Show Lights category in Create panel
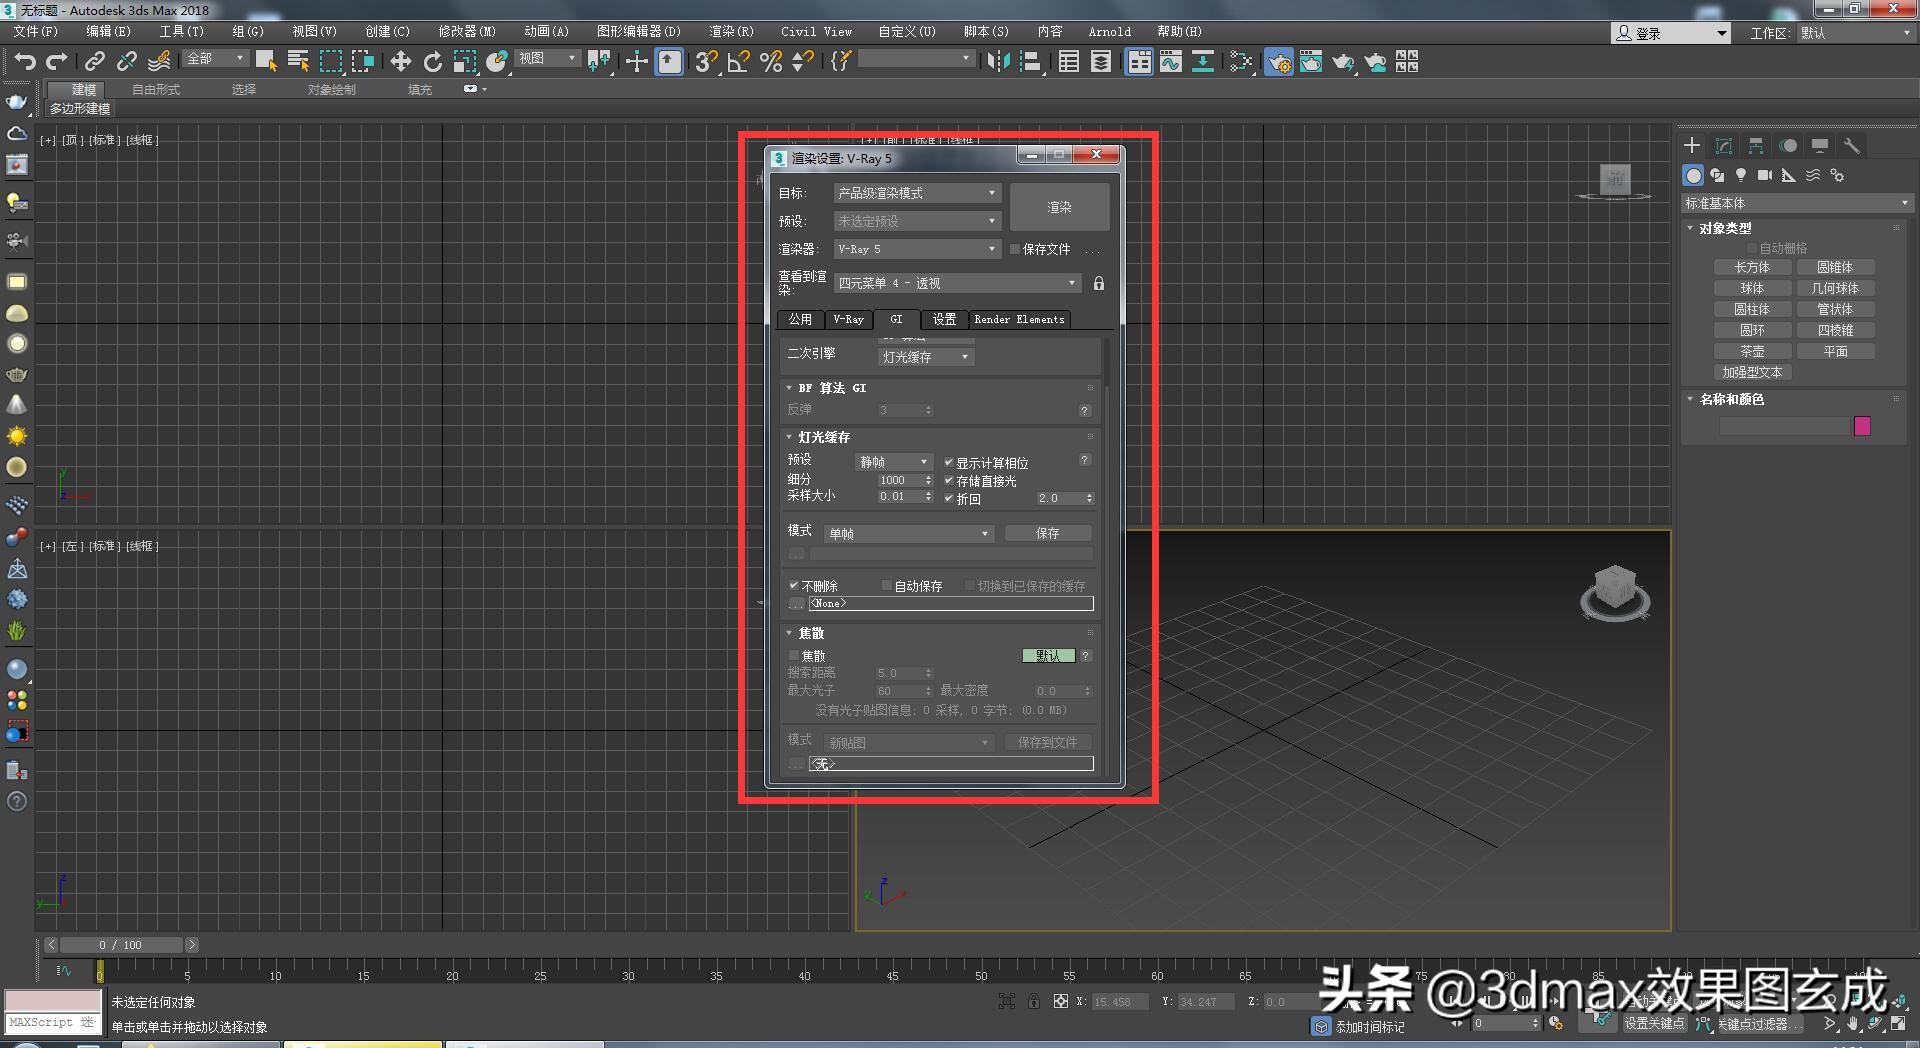Image resolution: width=1920 pixels, height=1048 pixels. tap(1741, 175)
